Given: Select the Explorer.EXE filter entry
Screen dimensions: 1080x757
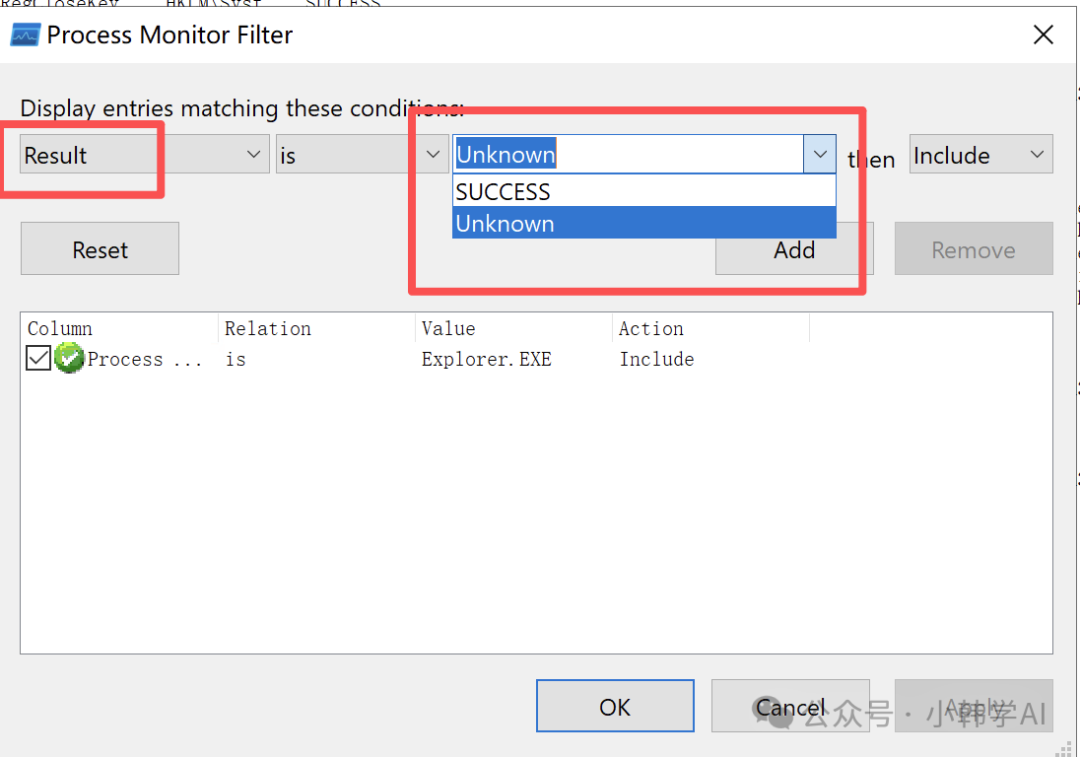Looking at the screenshot, I should [x=486, y=359].
